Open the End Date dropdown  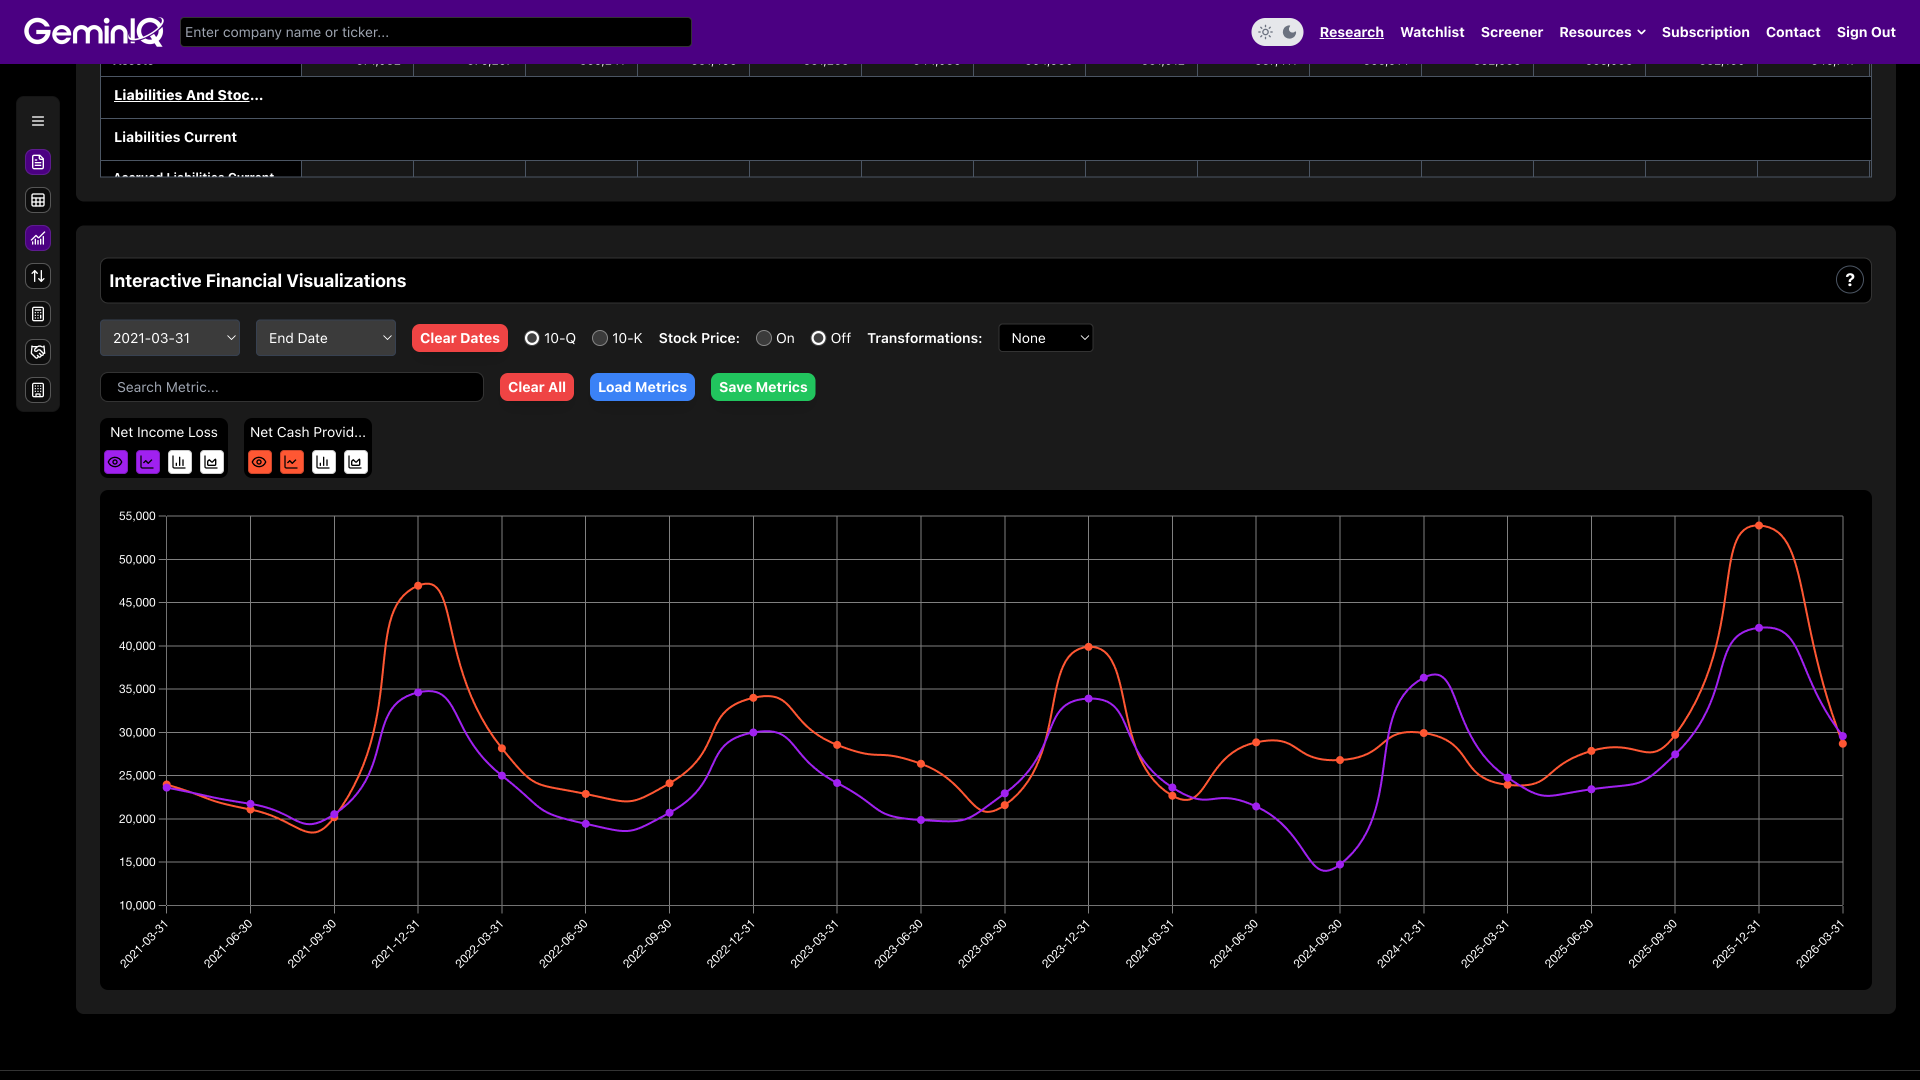326,338
